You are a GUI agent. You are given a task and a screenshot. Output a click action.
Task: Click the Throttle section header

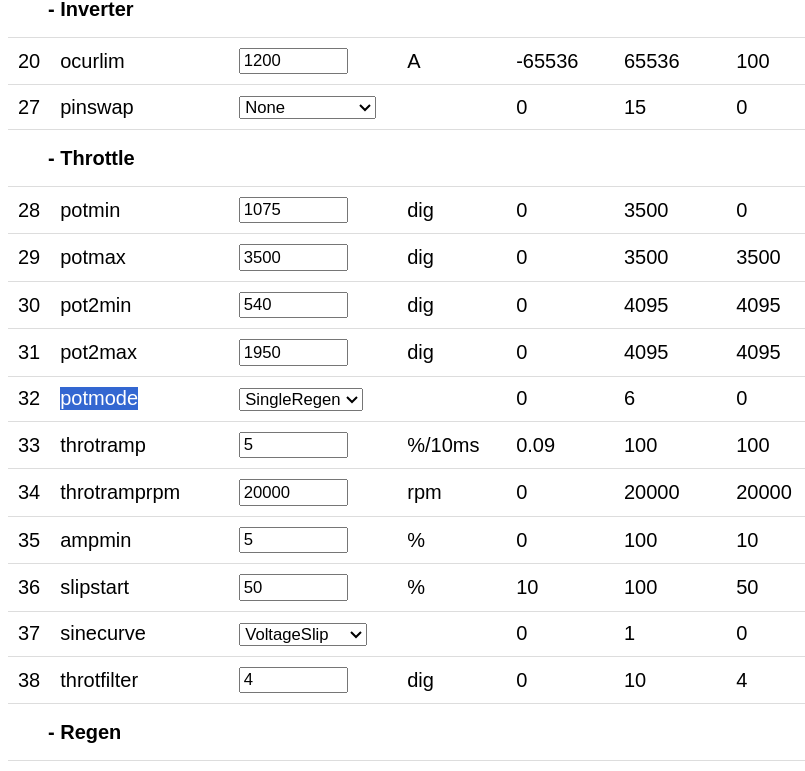[91, 158]
